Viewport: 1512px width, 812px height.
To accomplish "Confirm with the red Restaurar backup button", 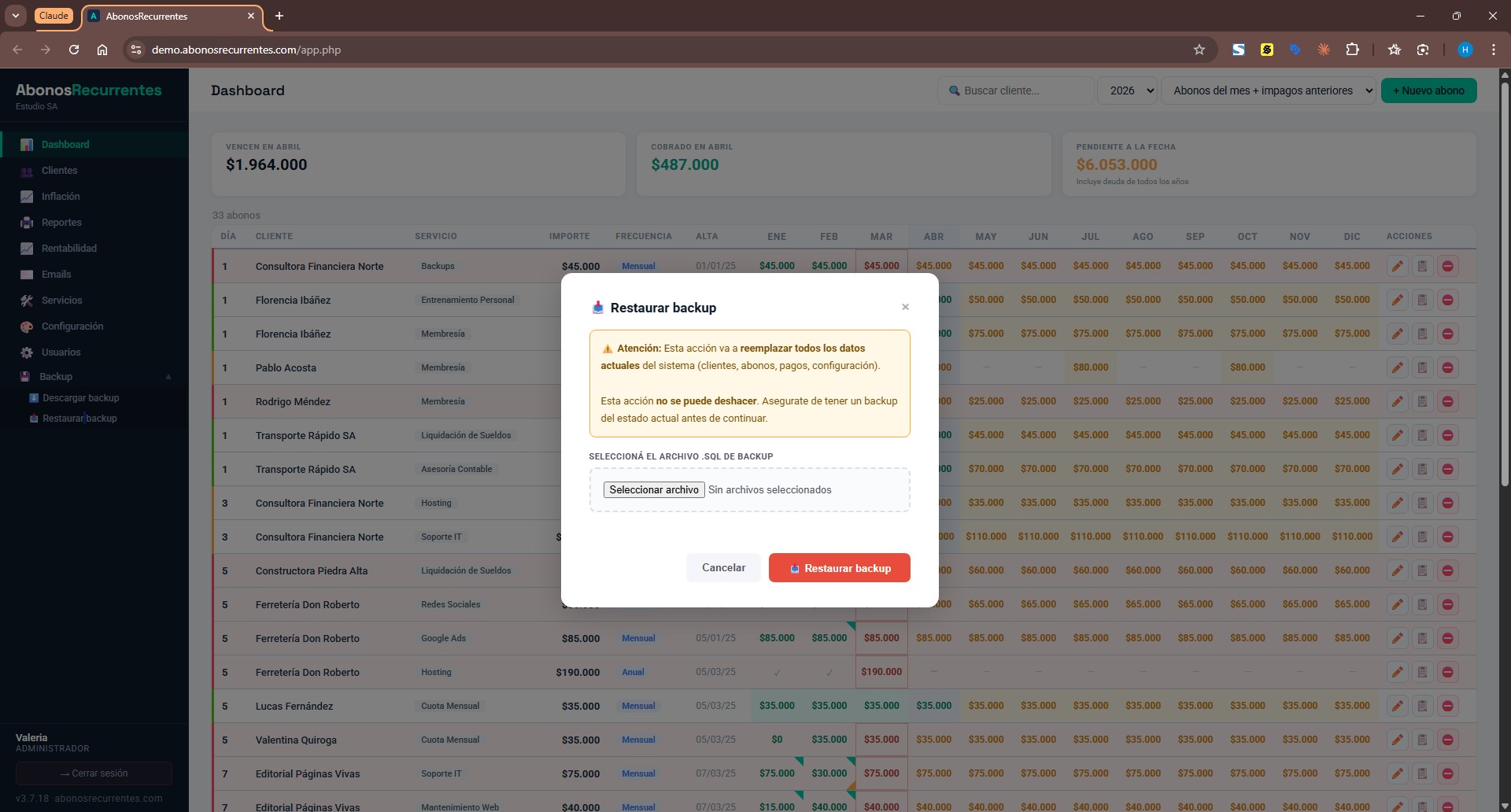I will coord(839,568).
